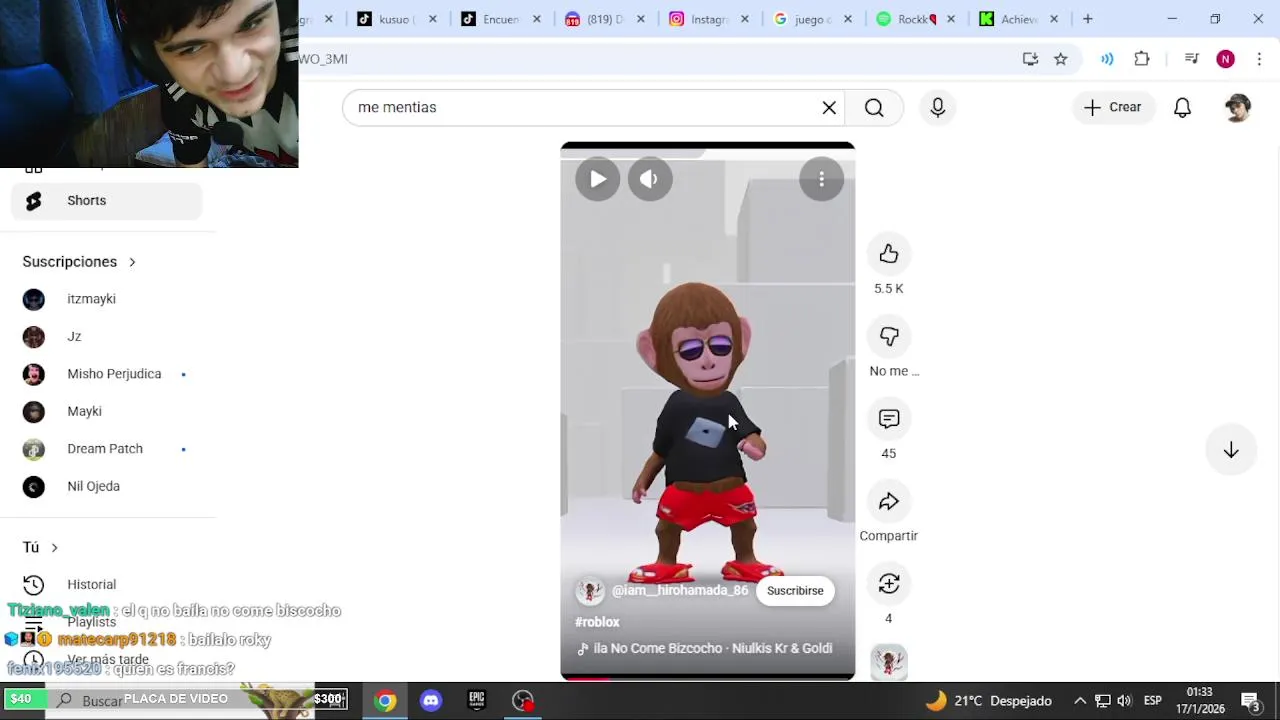Open itzmayki subscription channel
This screenshot has width=1280, height=720.
coord(107,299)
